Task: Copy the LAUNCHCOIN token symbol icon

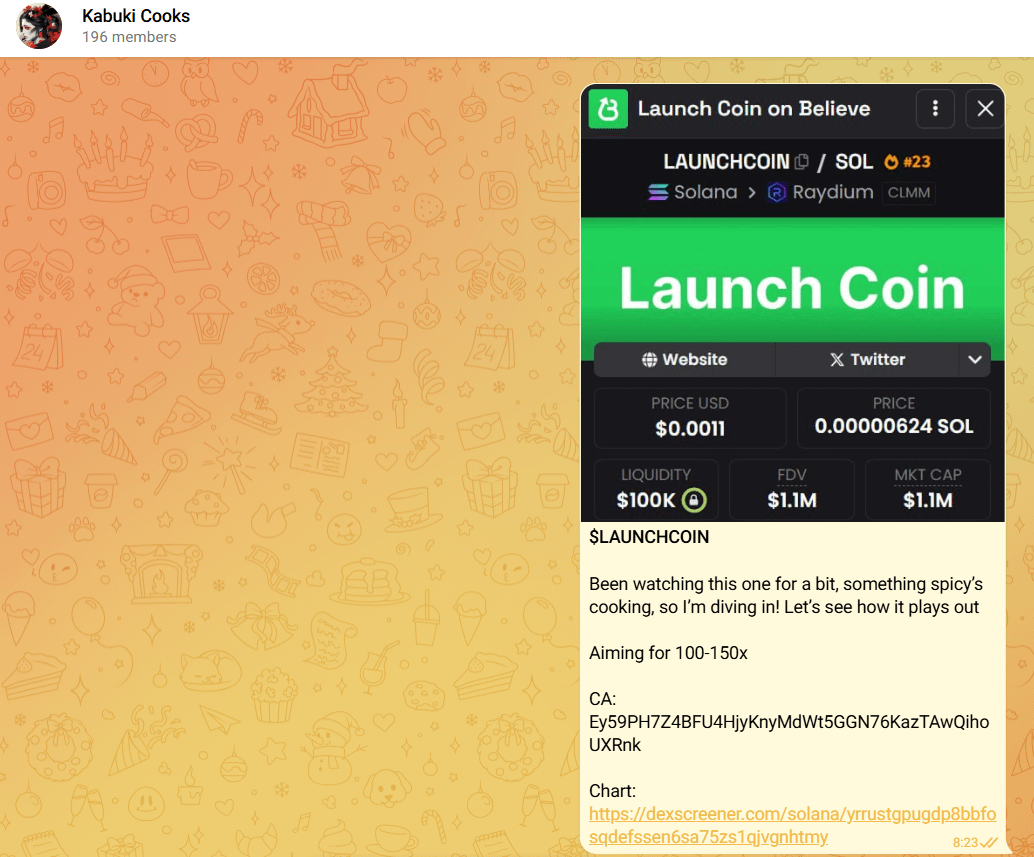Action: 802,162
